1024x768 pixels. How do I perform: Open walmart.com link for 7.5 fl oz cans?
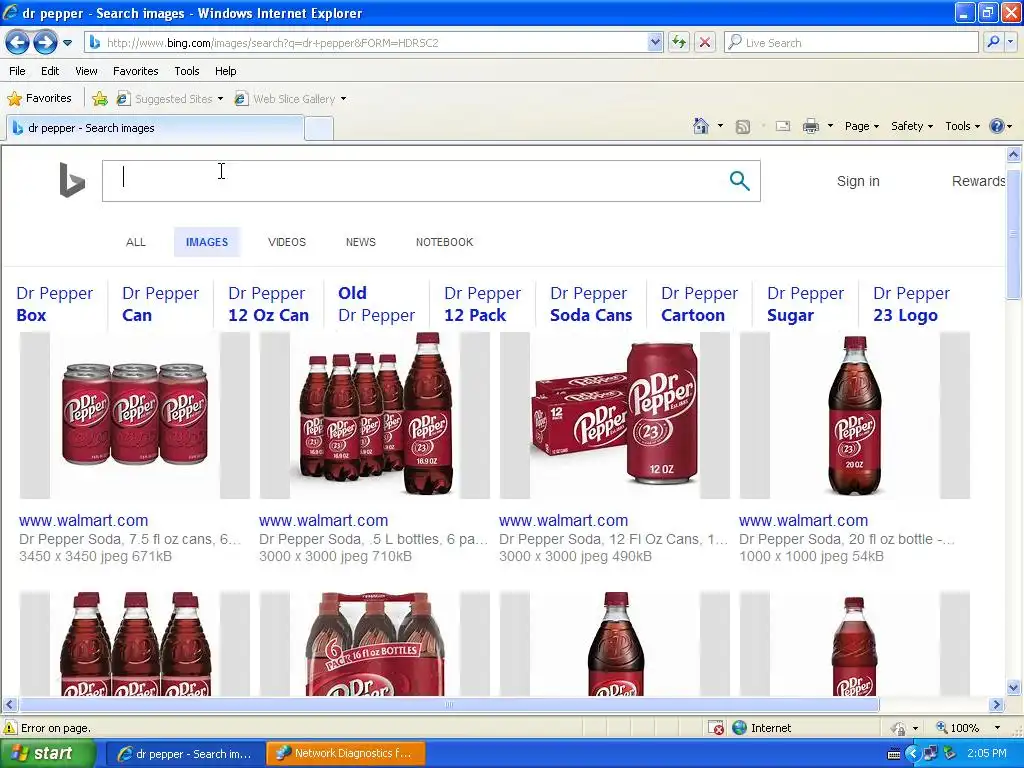tap(84, 520)
